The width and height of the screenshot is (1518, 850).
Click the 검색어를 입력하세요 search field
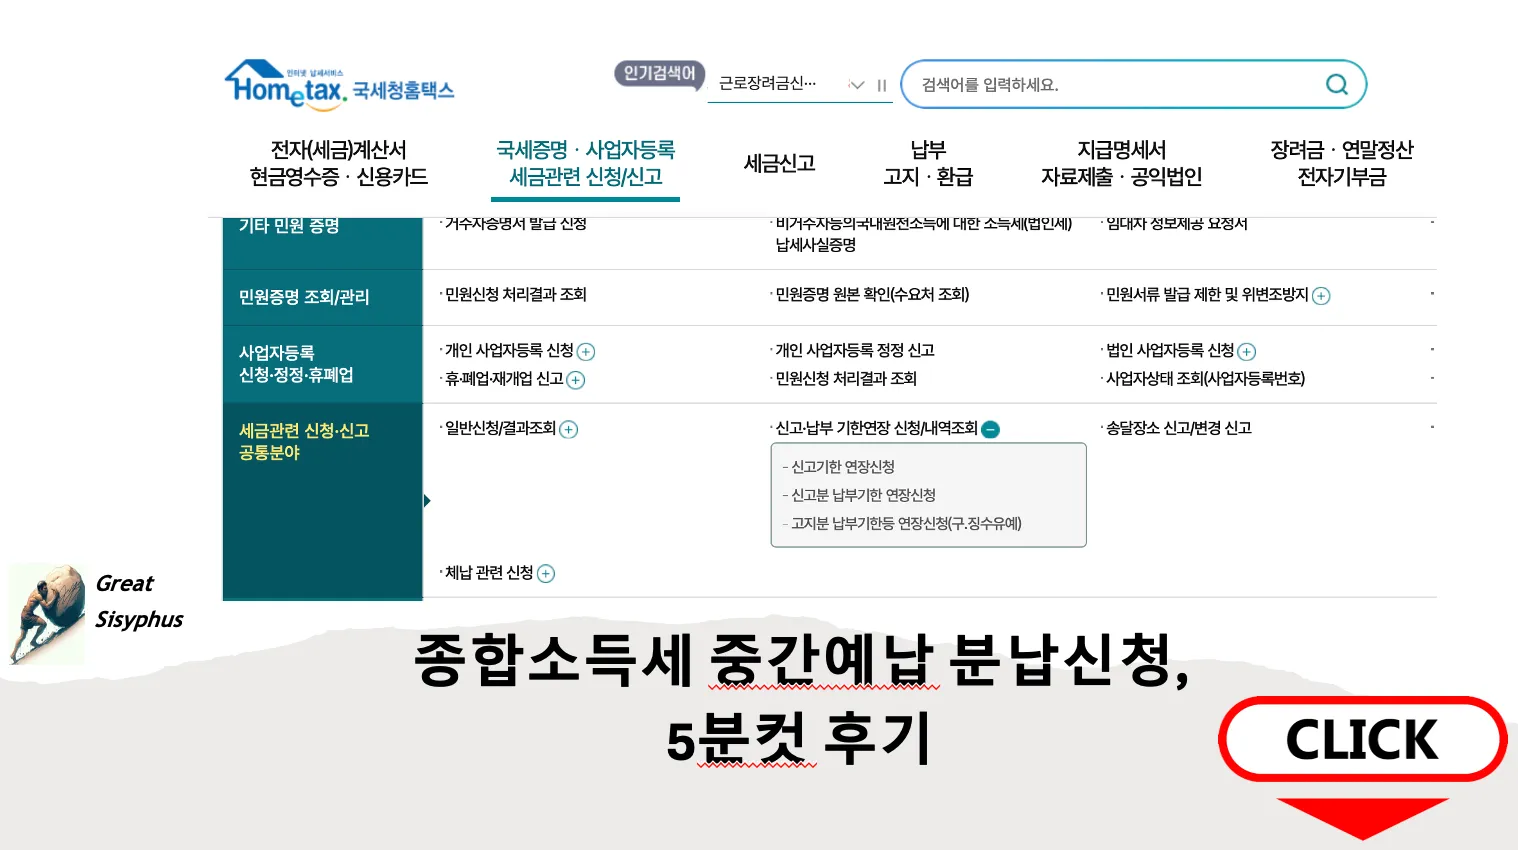pos(1100,84)
